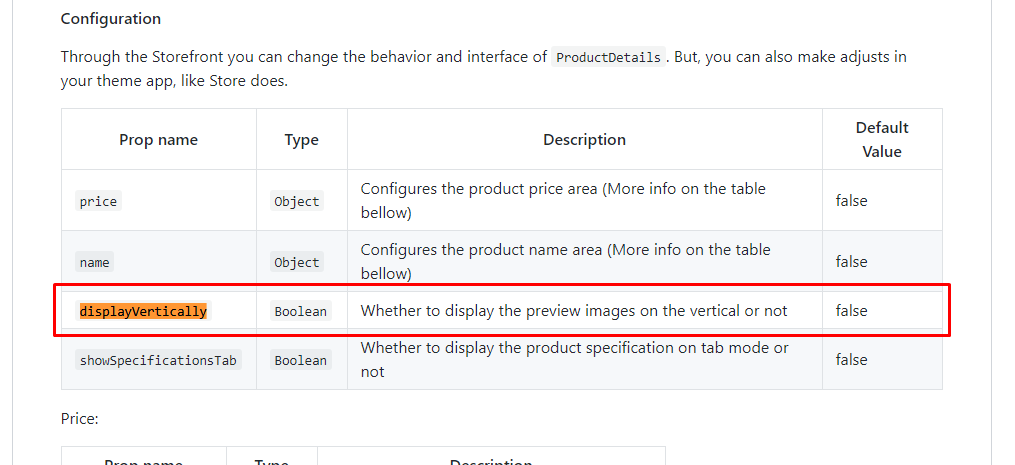
Task: Click the product name area description
Action: (x=566, y=262)
